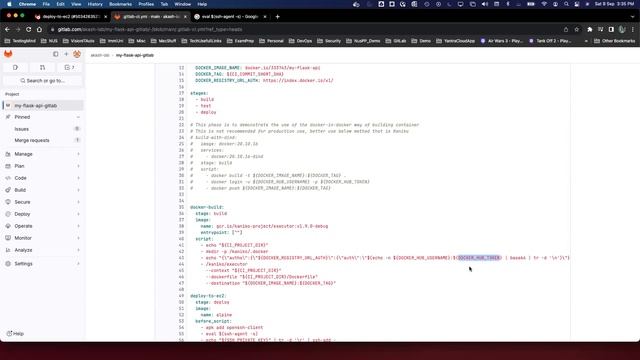Viewport: 640px width, 360px height.
Task: Expand the Settings sidebar section
Action: point(43,264)
